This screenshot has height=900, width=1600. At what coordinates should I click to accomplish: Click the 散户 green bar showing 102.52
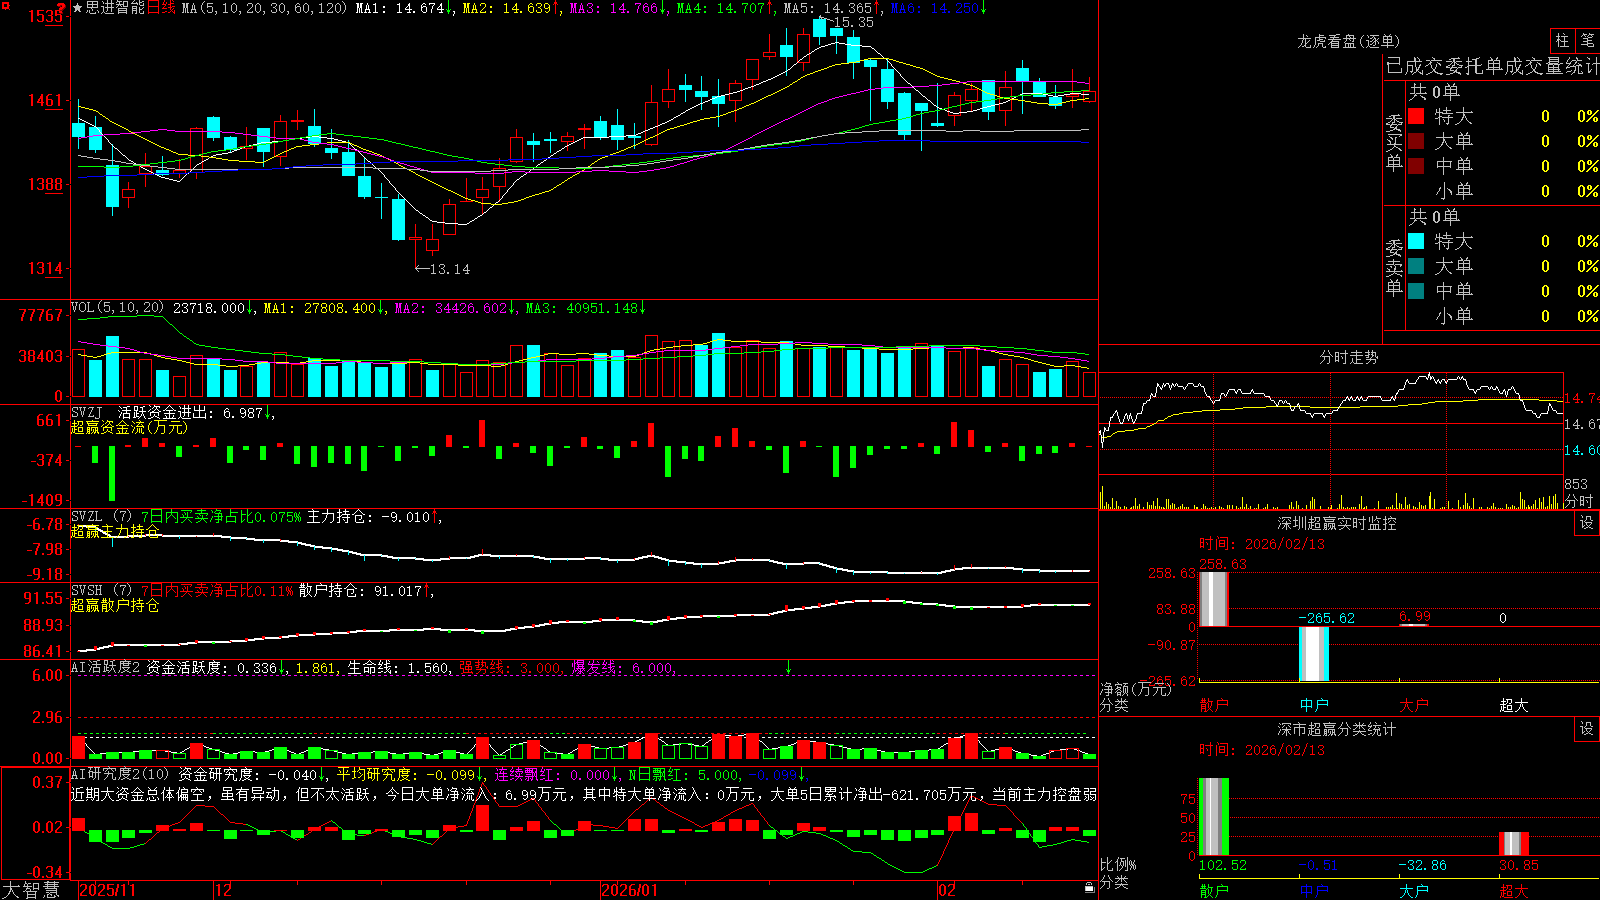1213,817
